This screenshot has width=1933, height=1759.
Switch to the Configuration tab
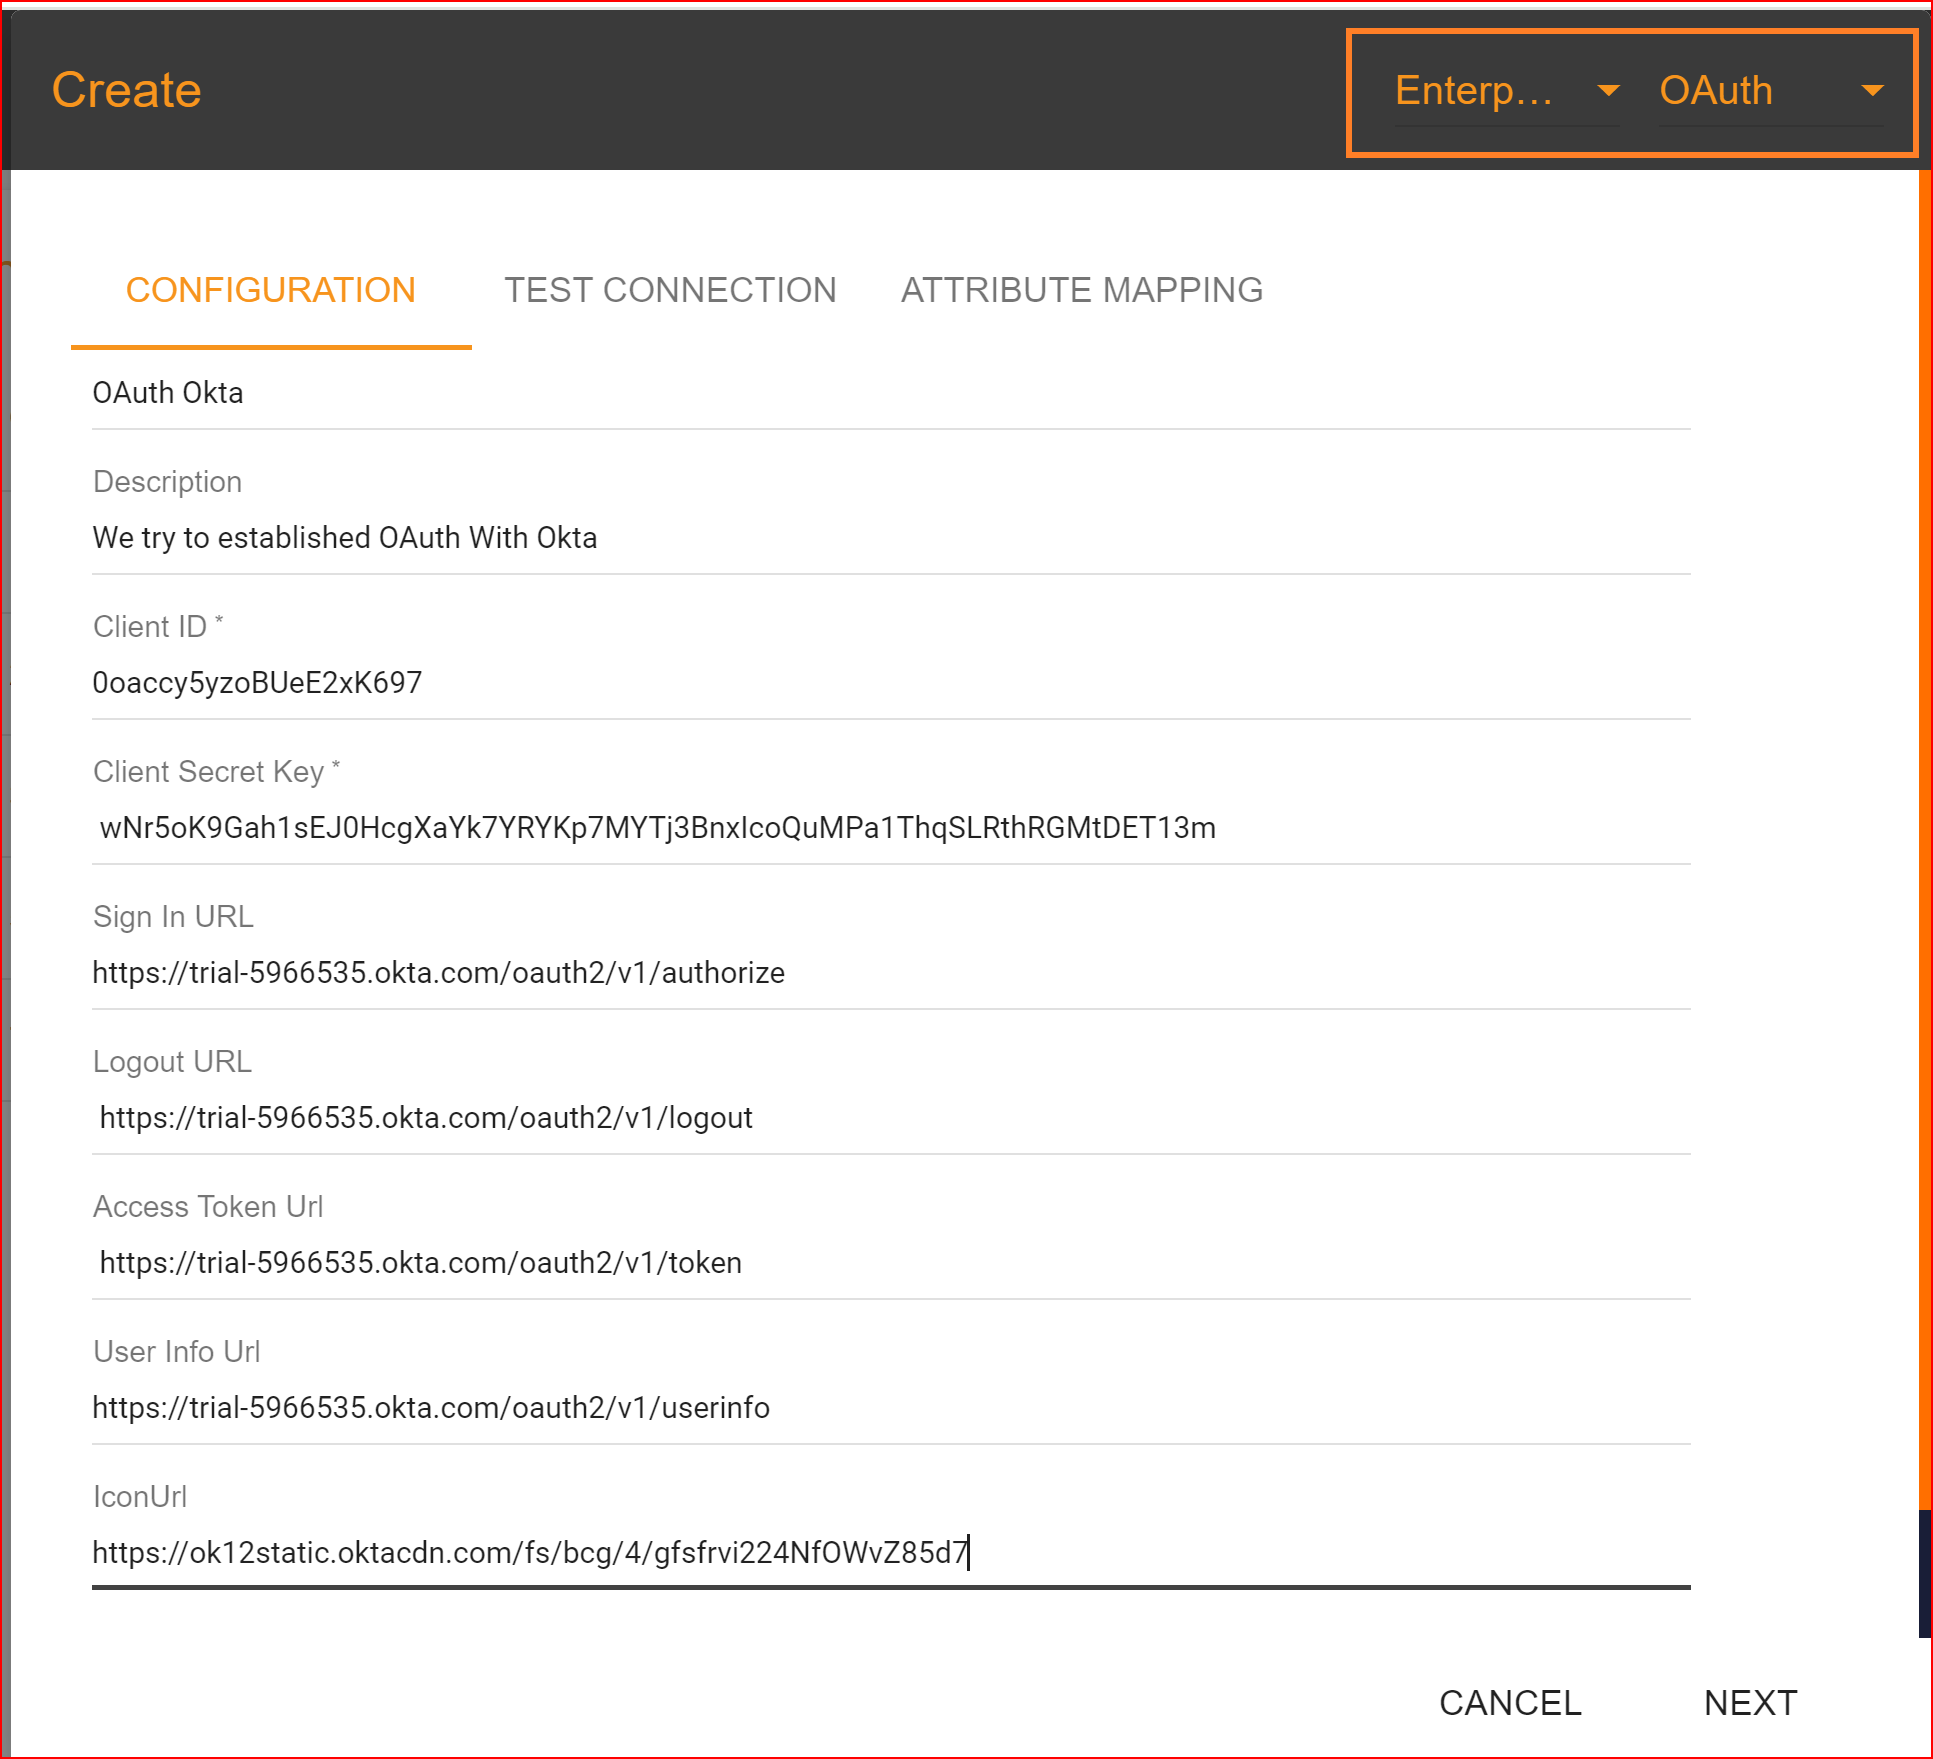[270, 290]
